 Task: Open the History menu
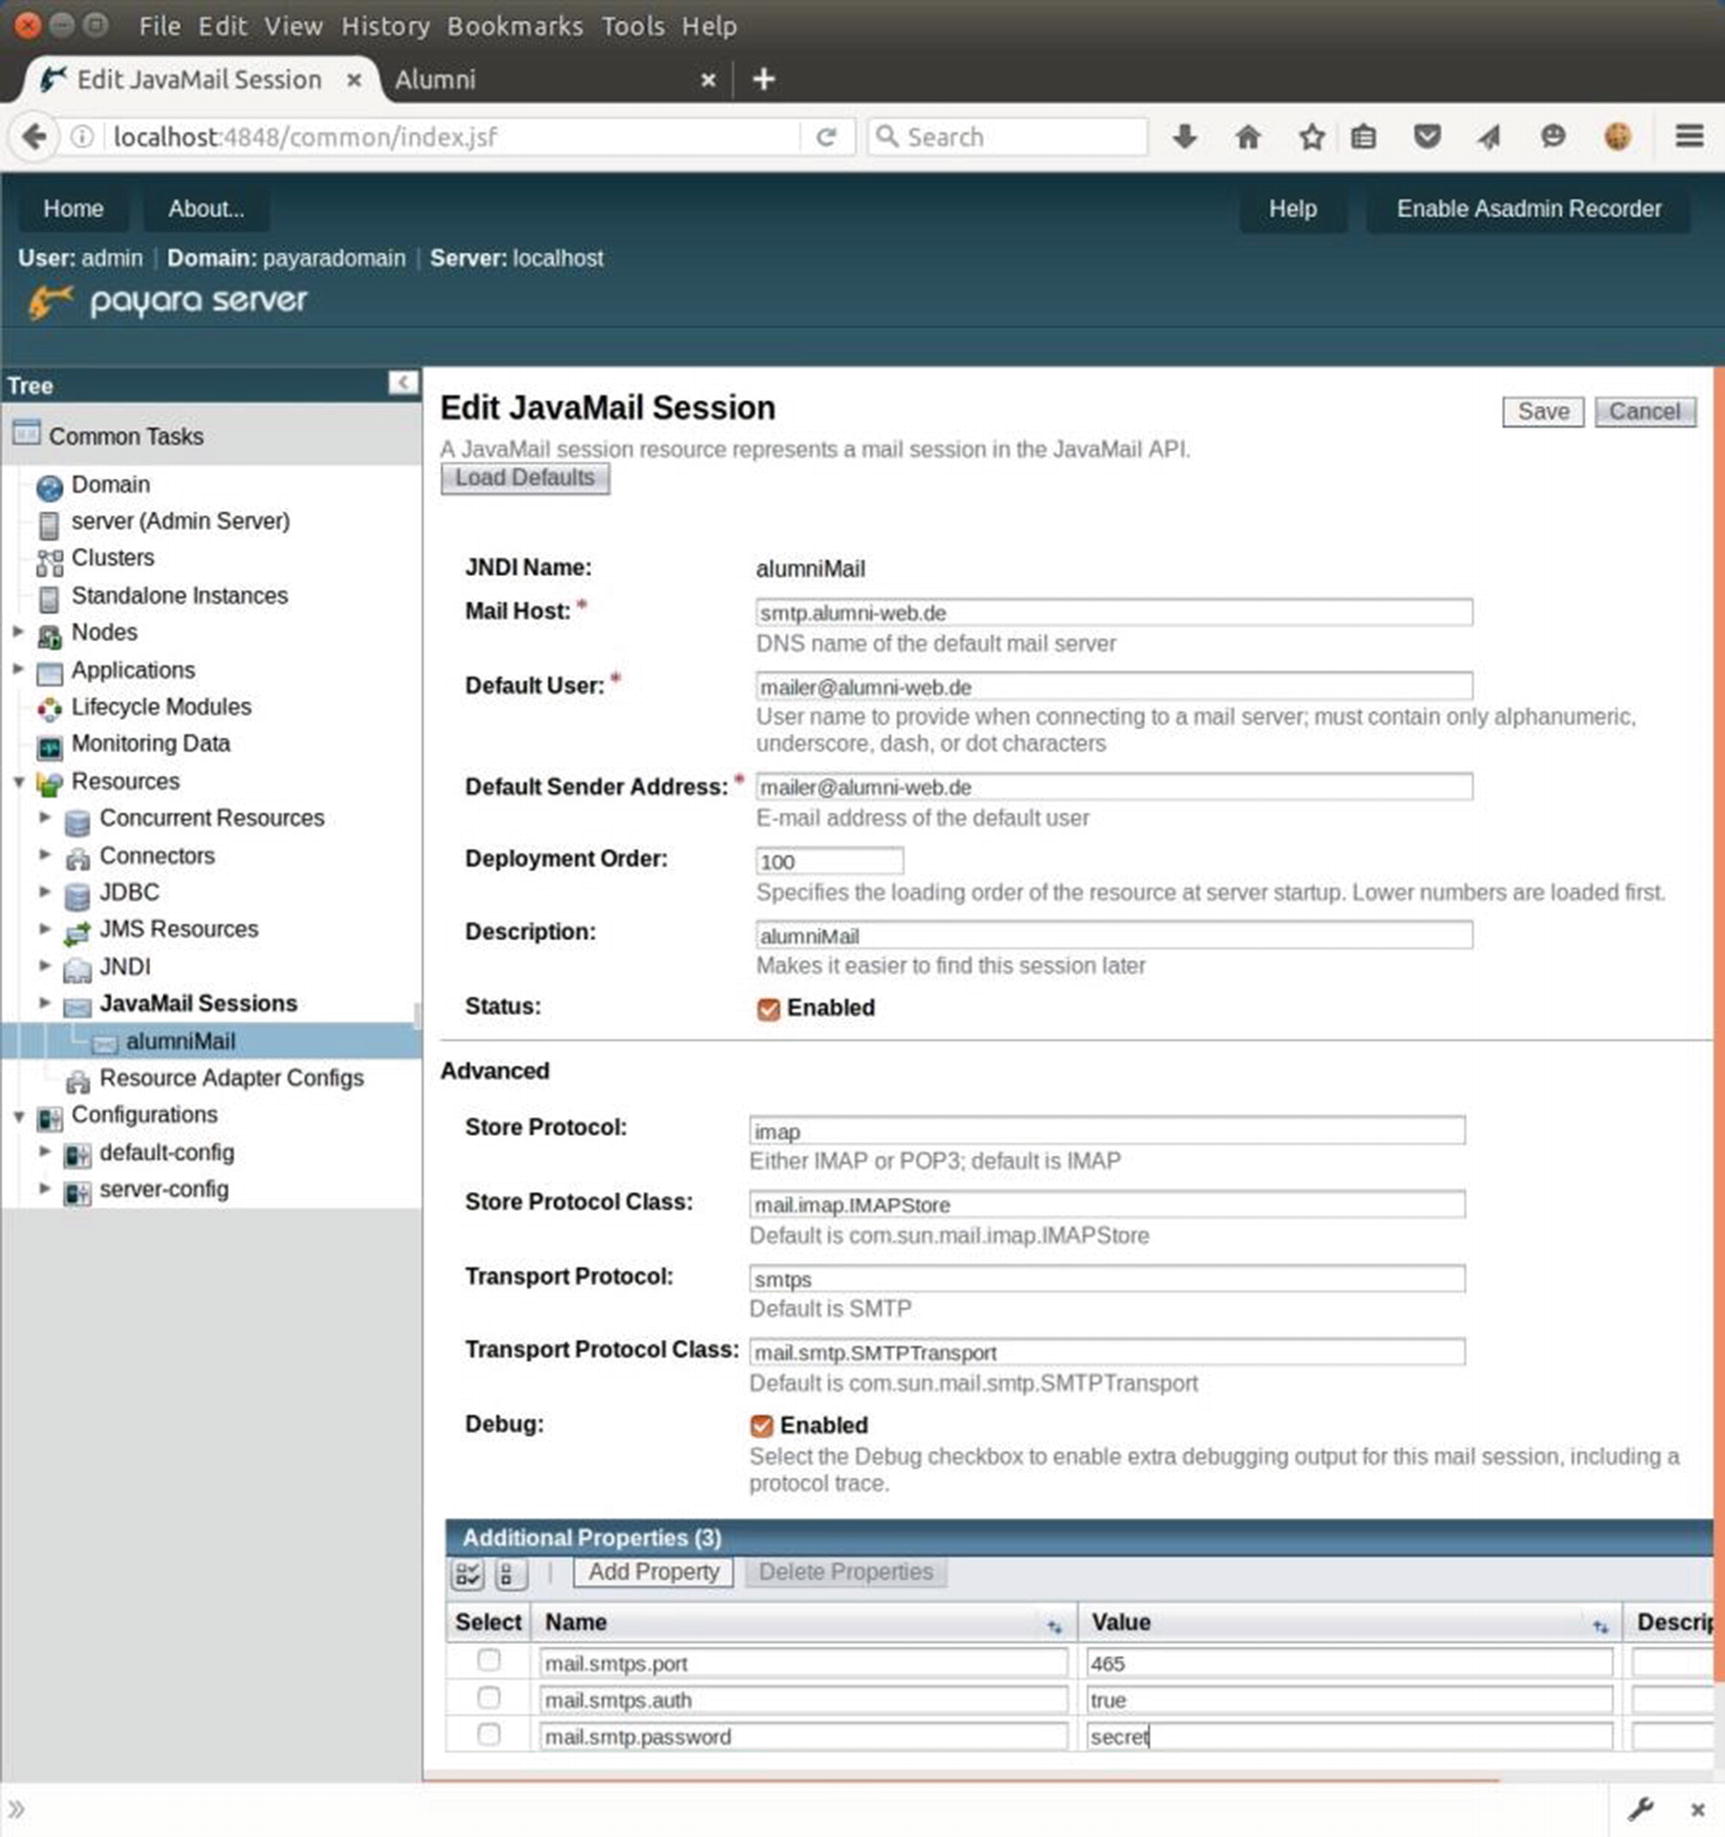click(385, 26)
